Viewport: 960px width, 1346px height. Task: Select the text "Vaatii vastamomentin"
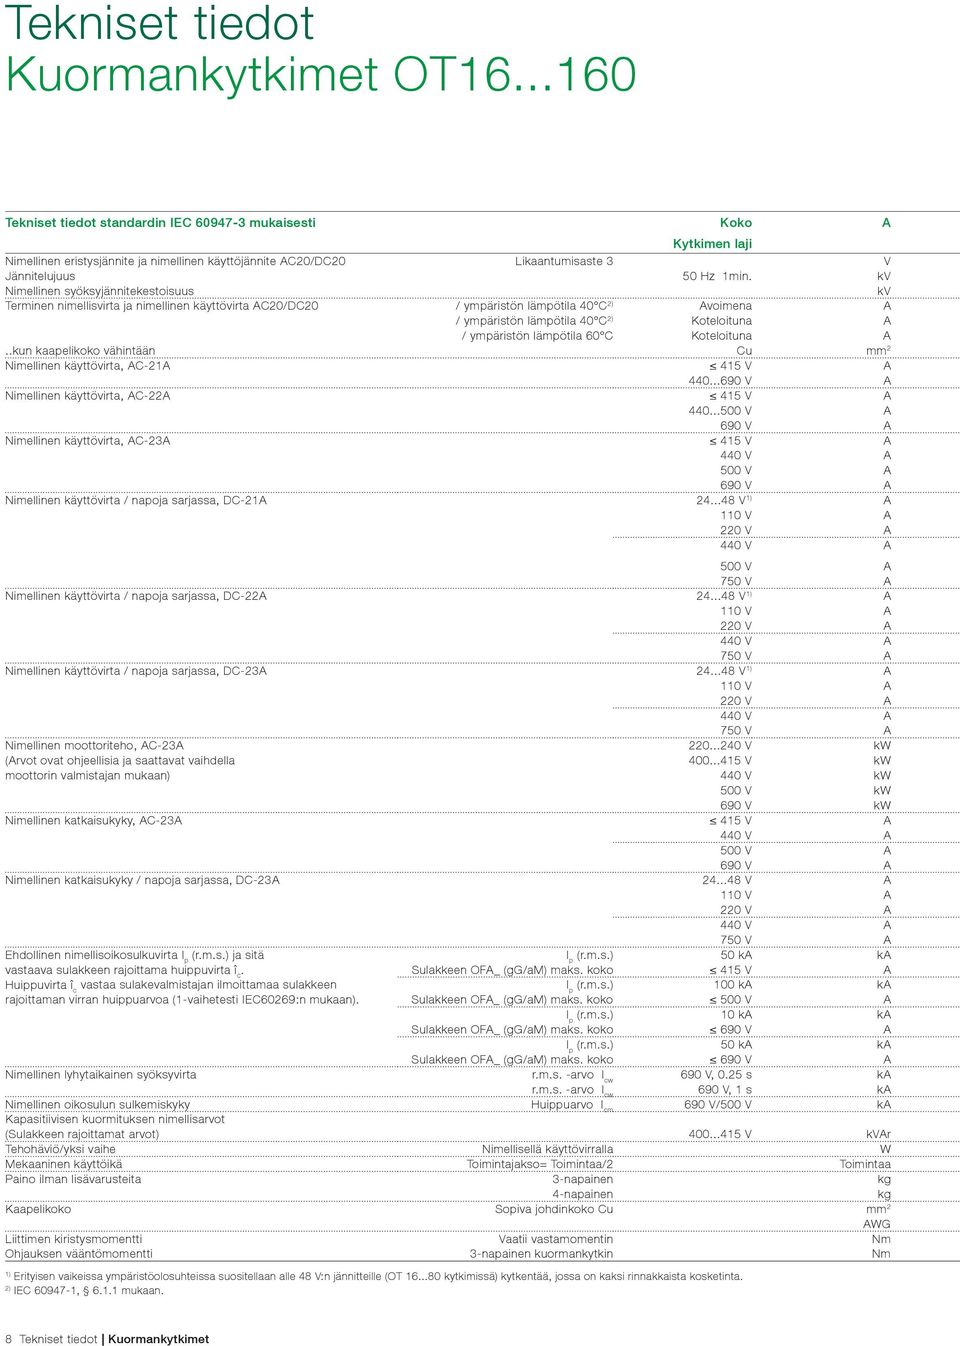[x=556, y=1240]
